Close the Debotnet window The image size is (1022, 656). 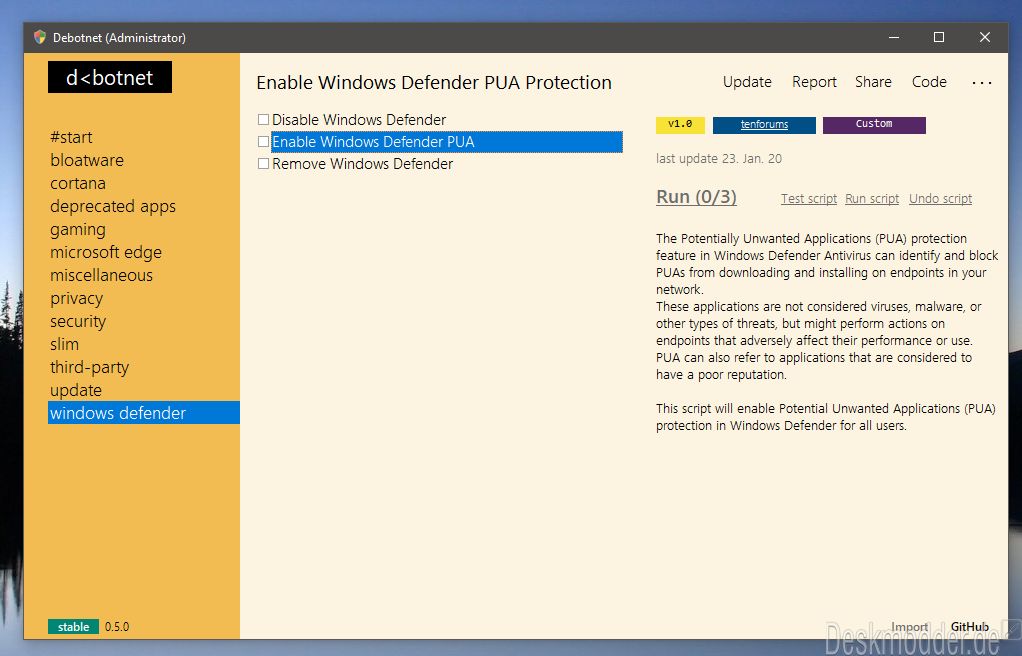tap(985, 37)
